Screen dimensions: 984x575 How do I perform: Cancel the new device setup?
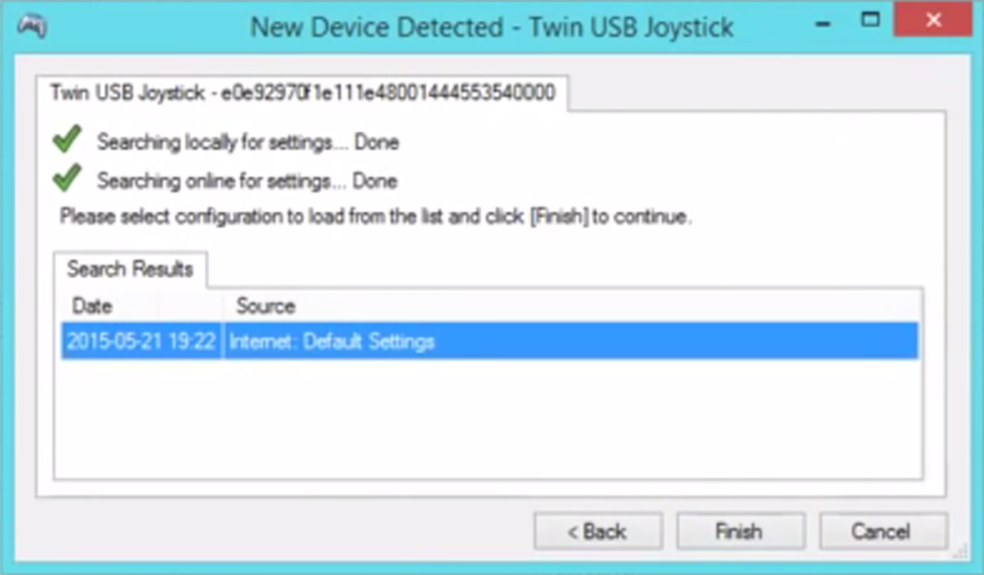point(883,532)
